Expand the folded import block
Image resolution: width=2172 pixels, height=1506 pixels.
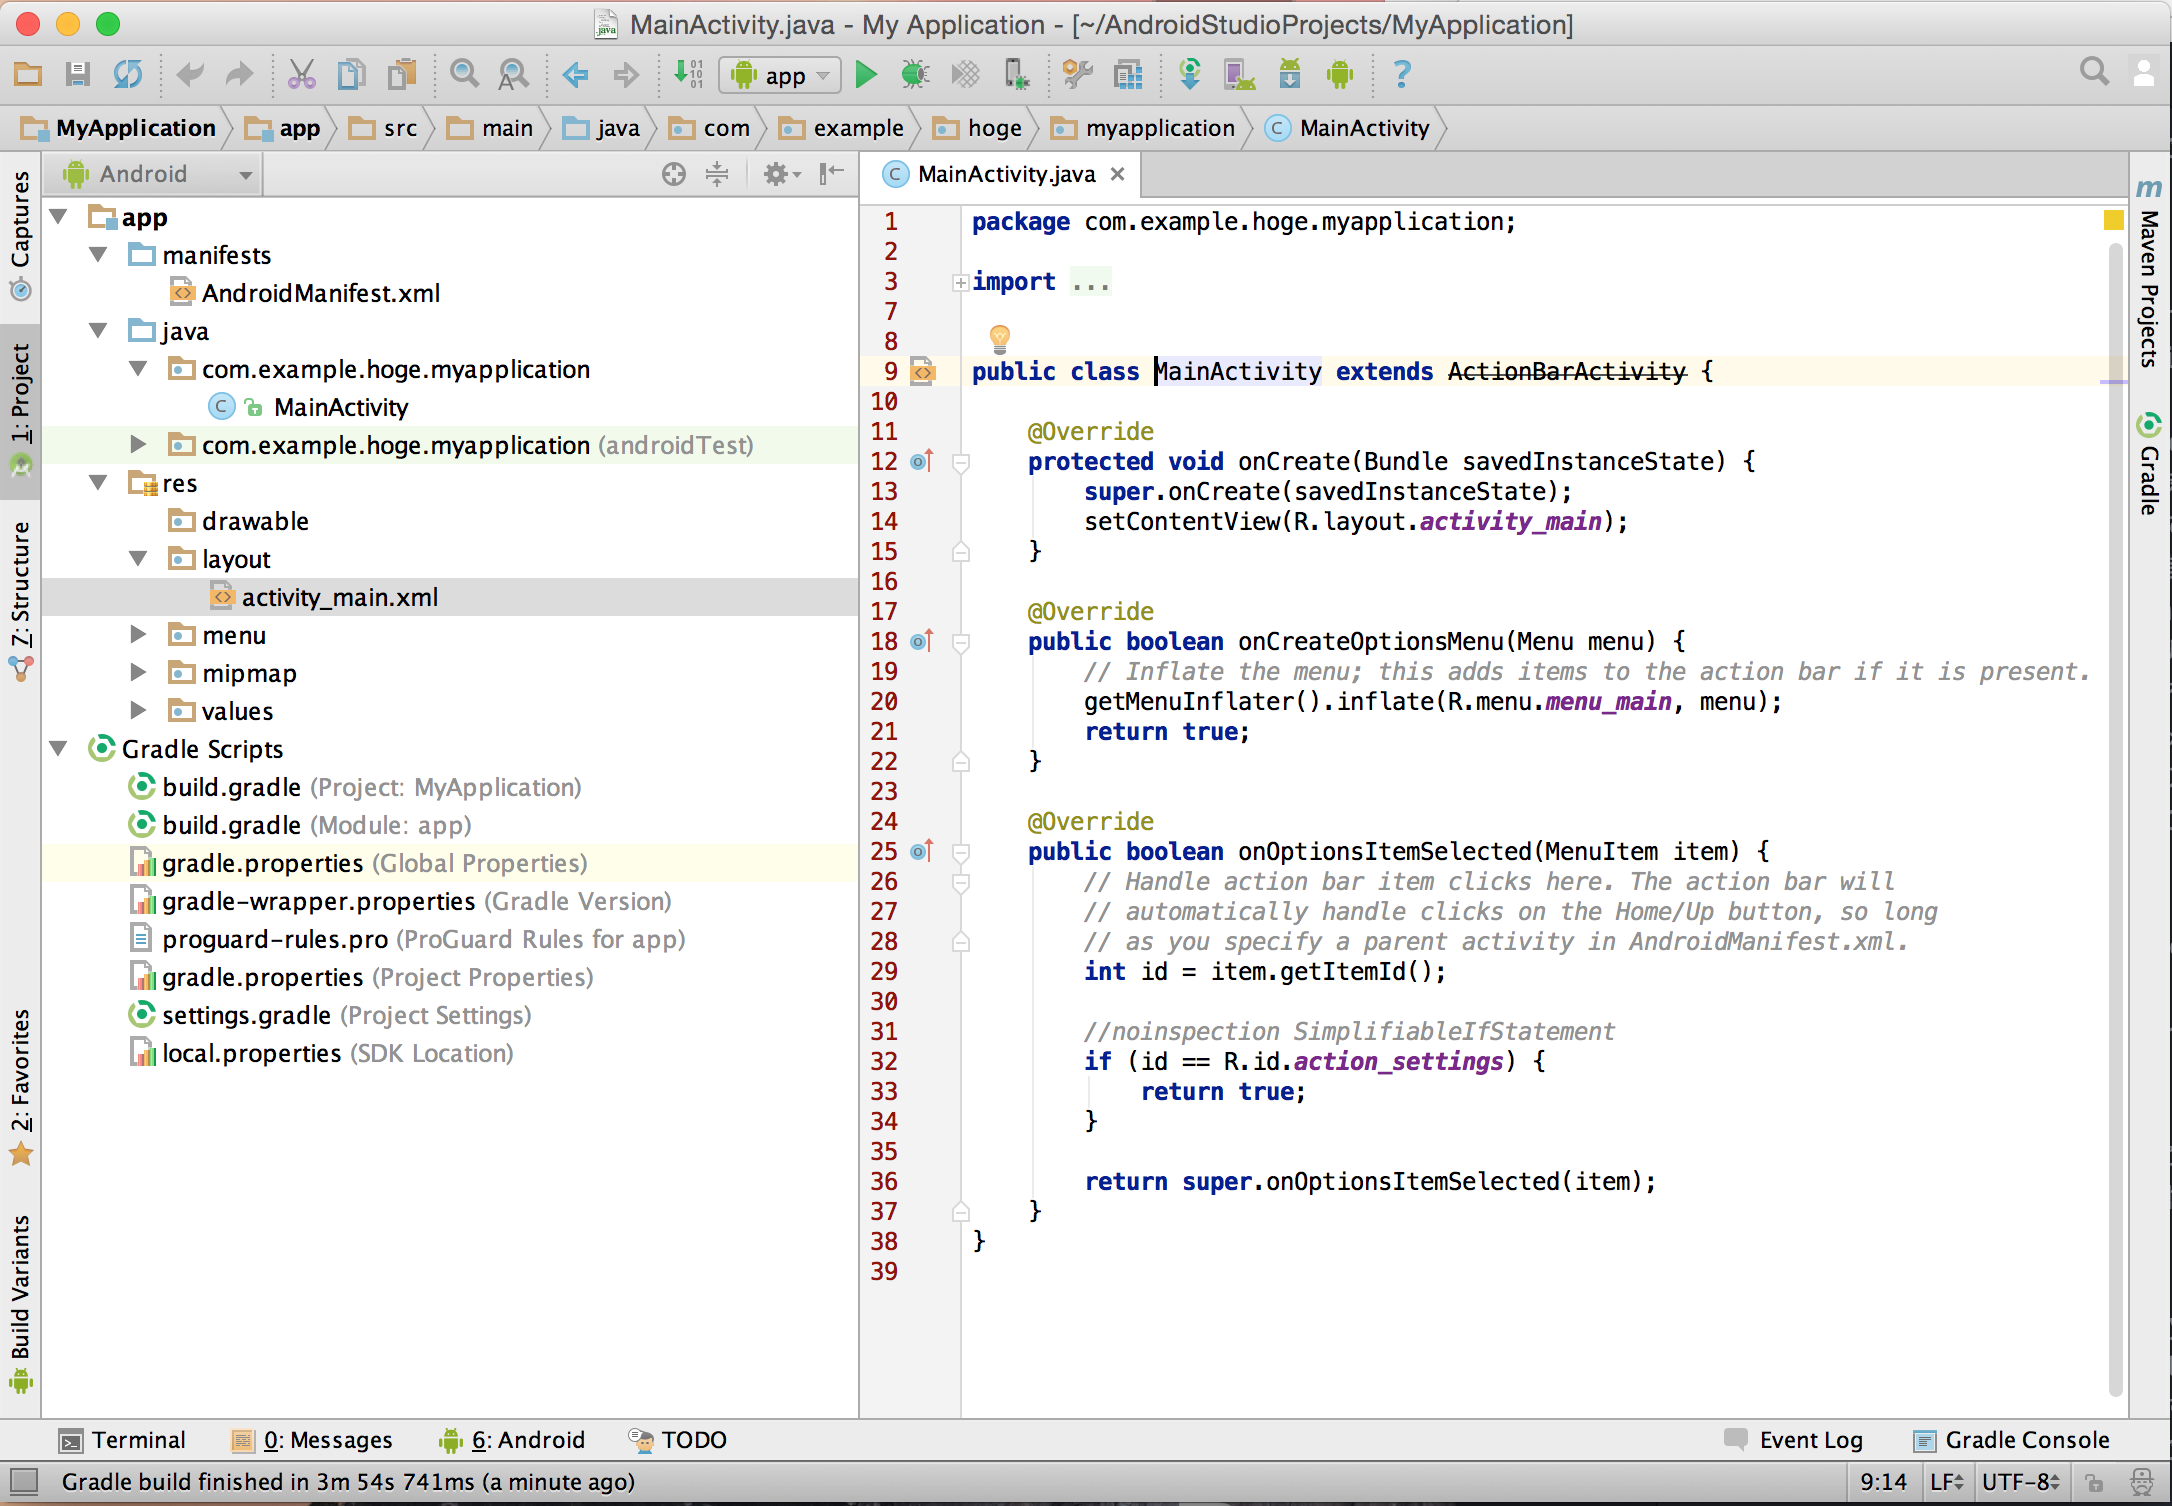(960, 283)
